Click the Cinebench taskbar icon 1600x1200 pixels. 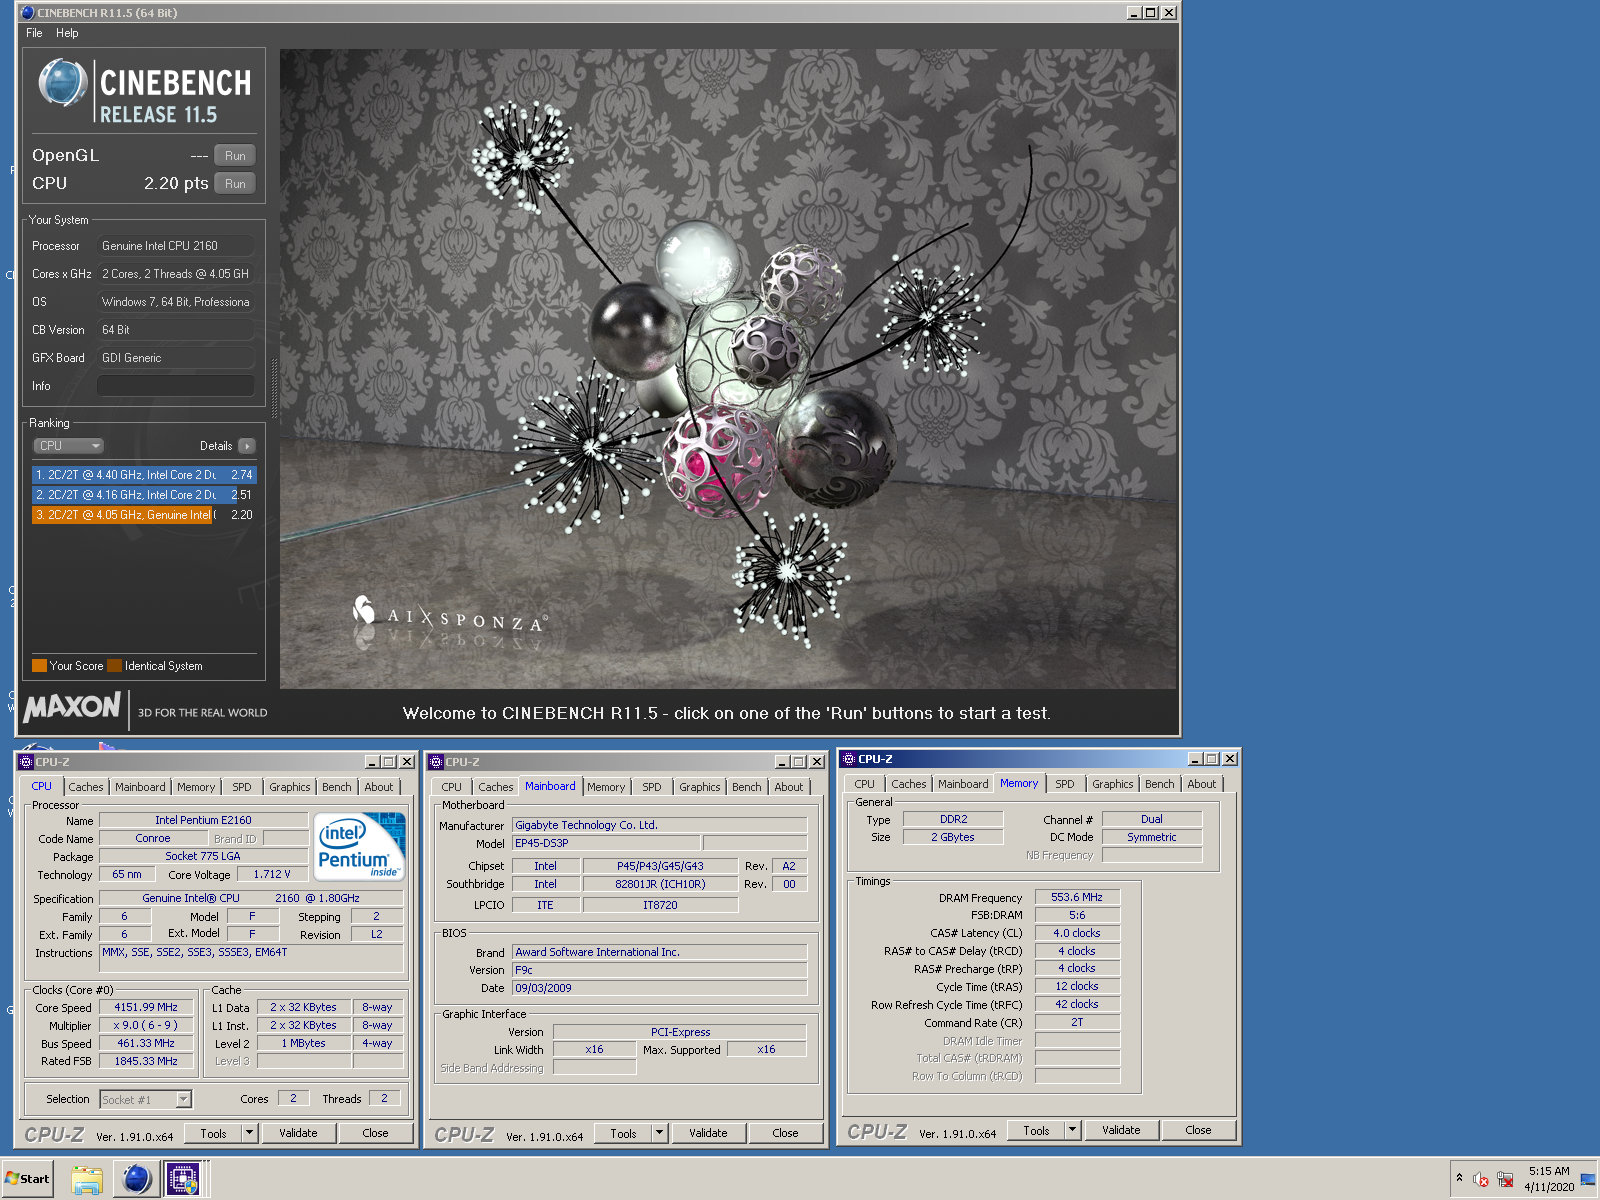pyautogui.click(x=136, y=1180)
